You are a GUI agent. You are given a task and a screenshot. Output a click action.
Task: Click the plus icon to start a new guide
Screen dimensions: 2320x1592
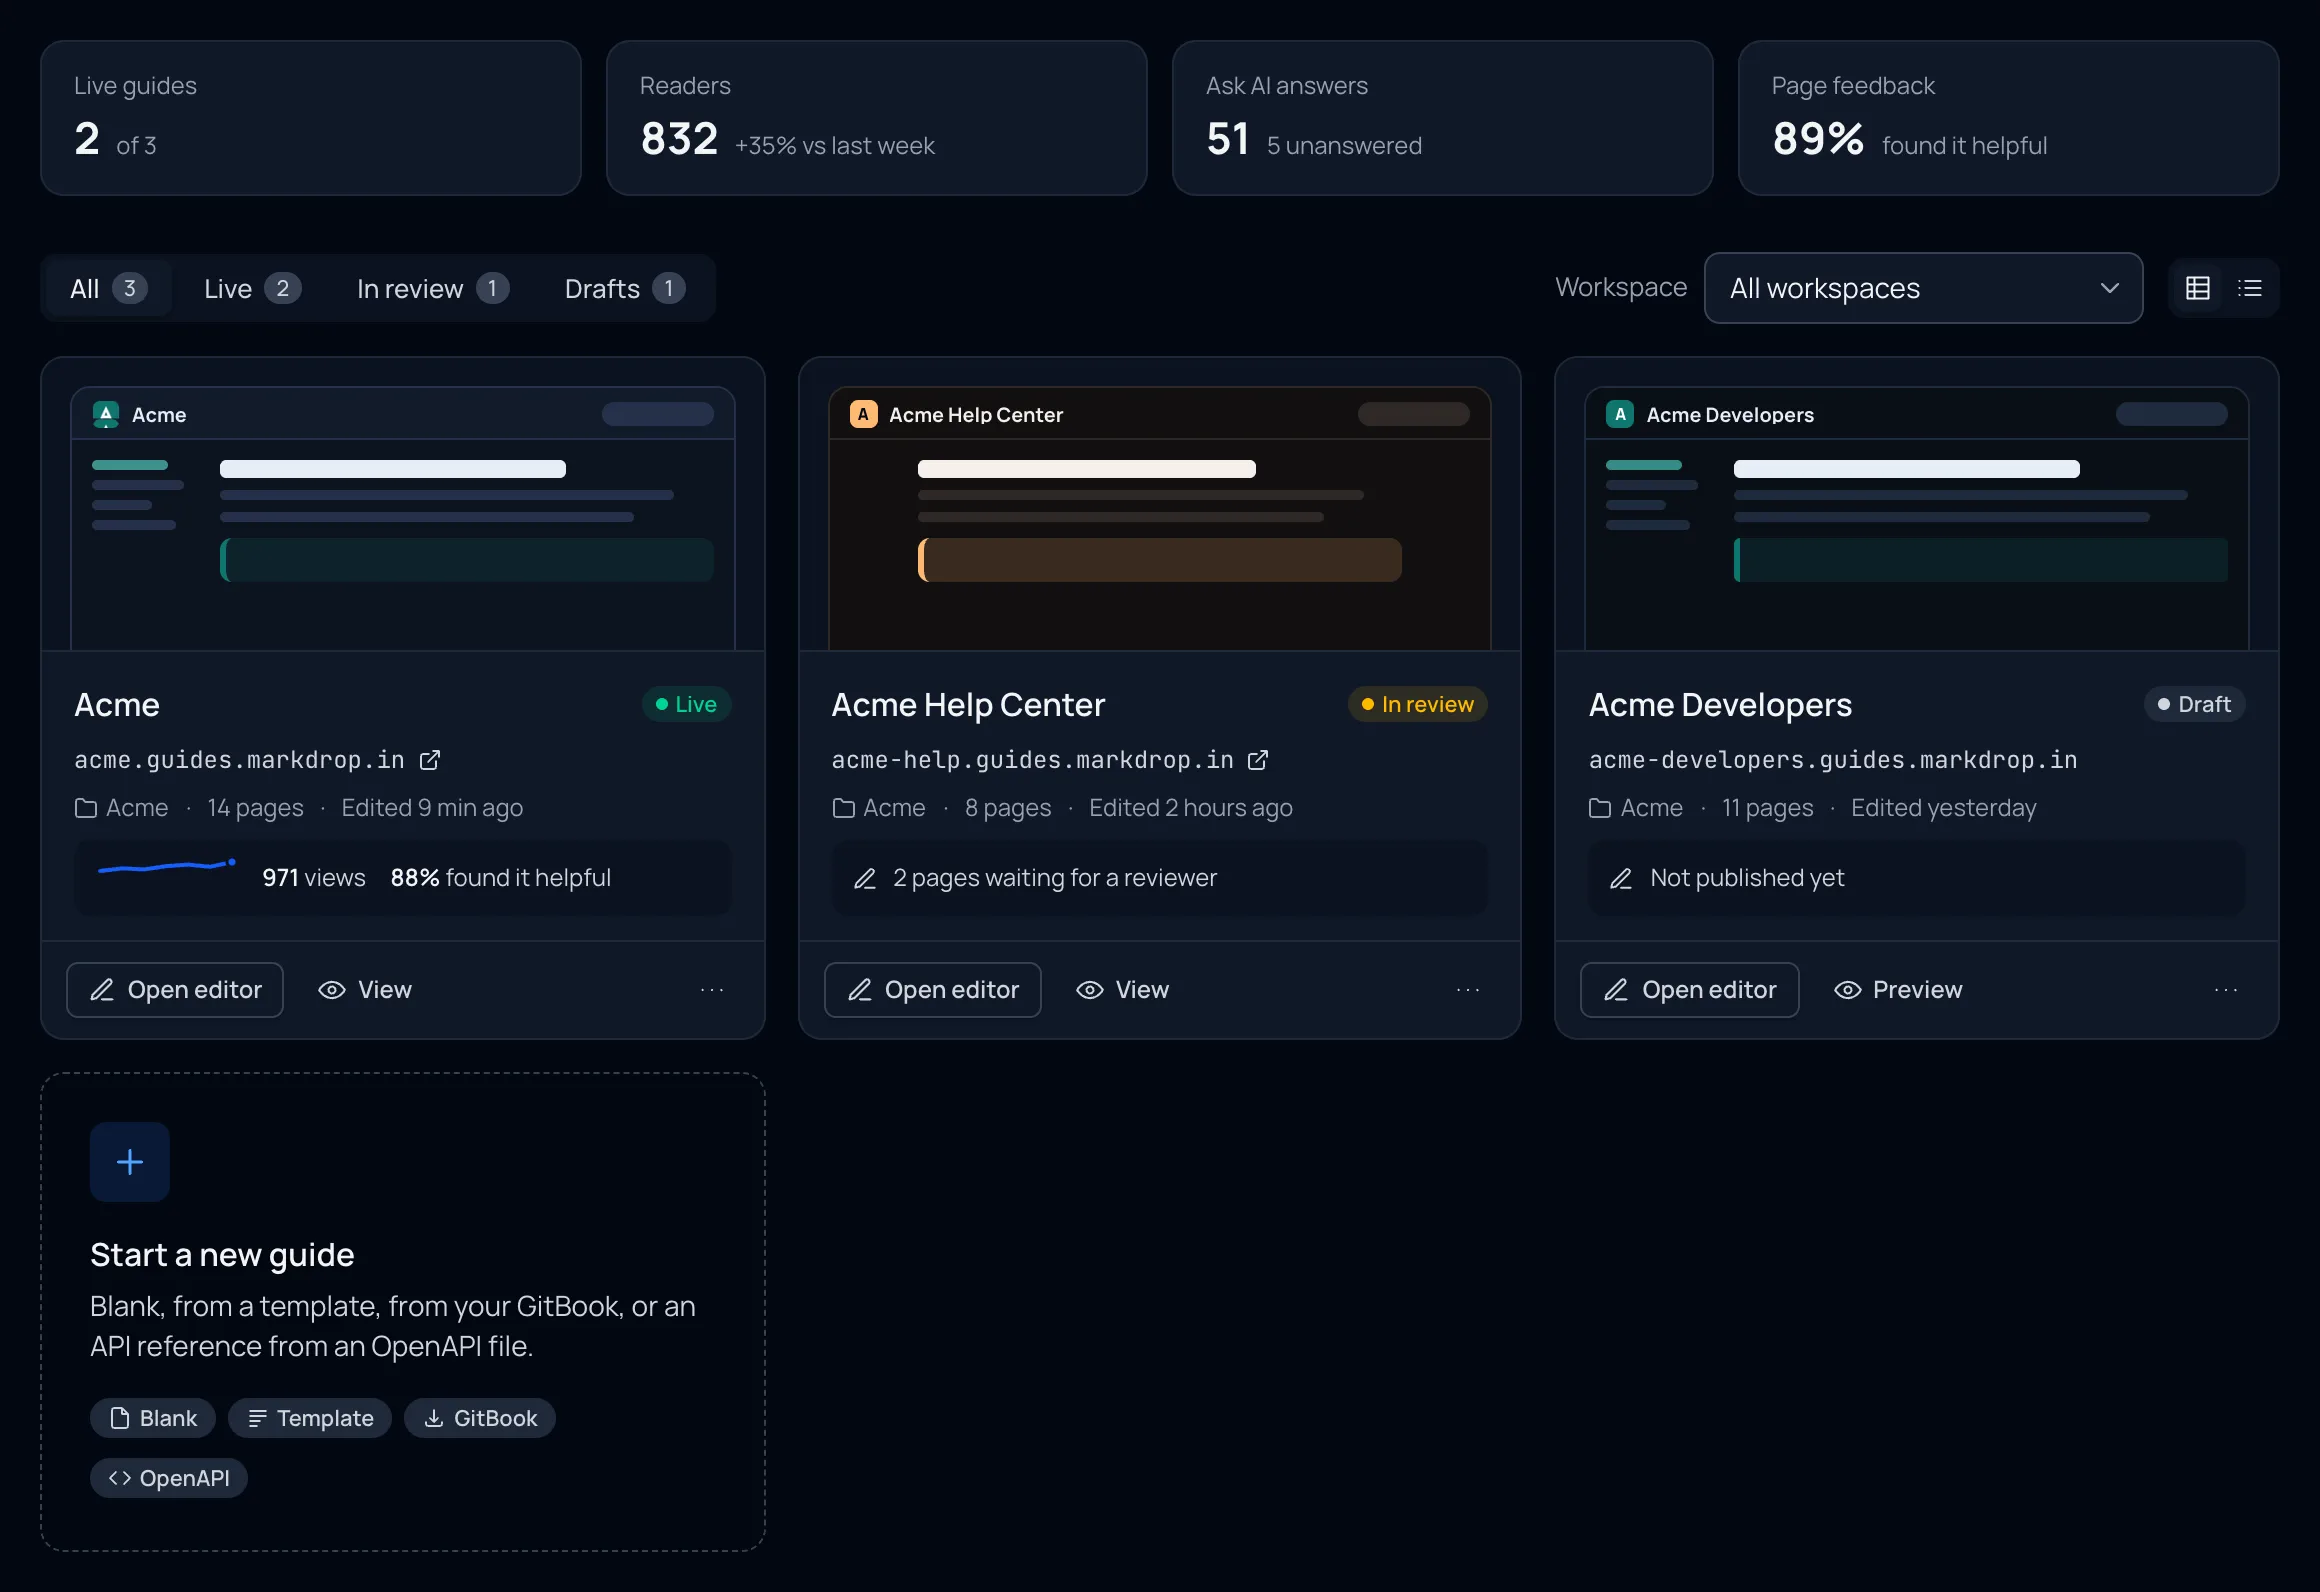coord(130,1162)
